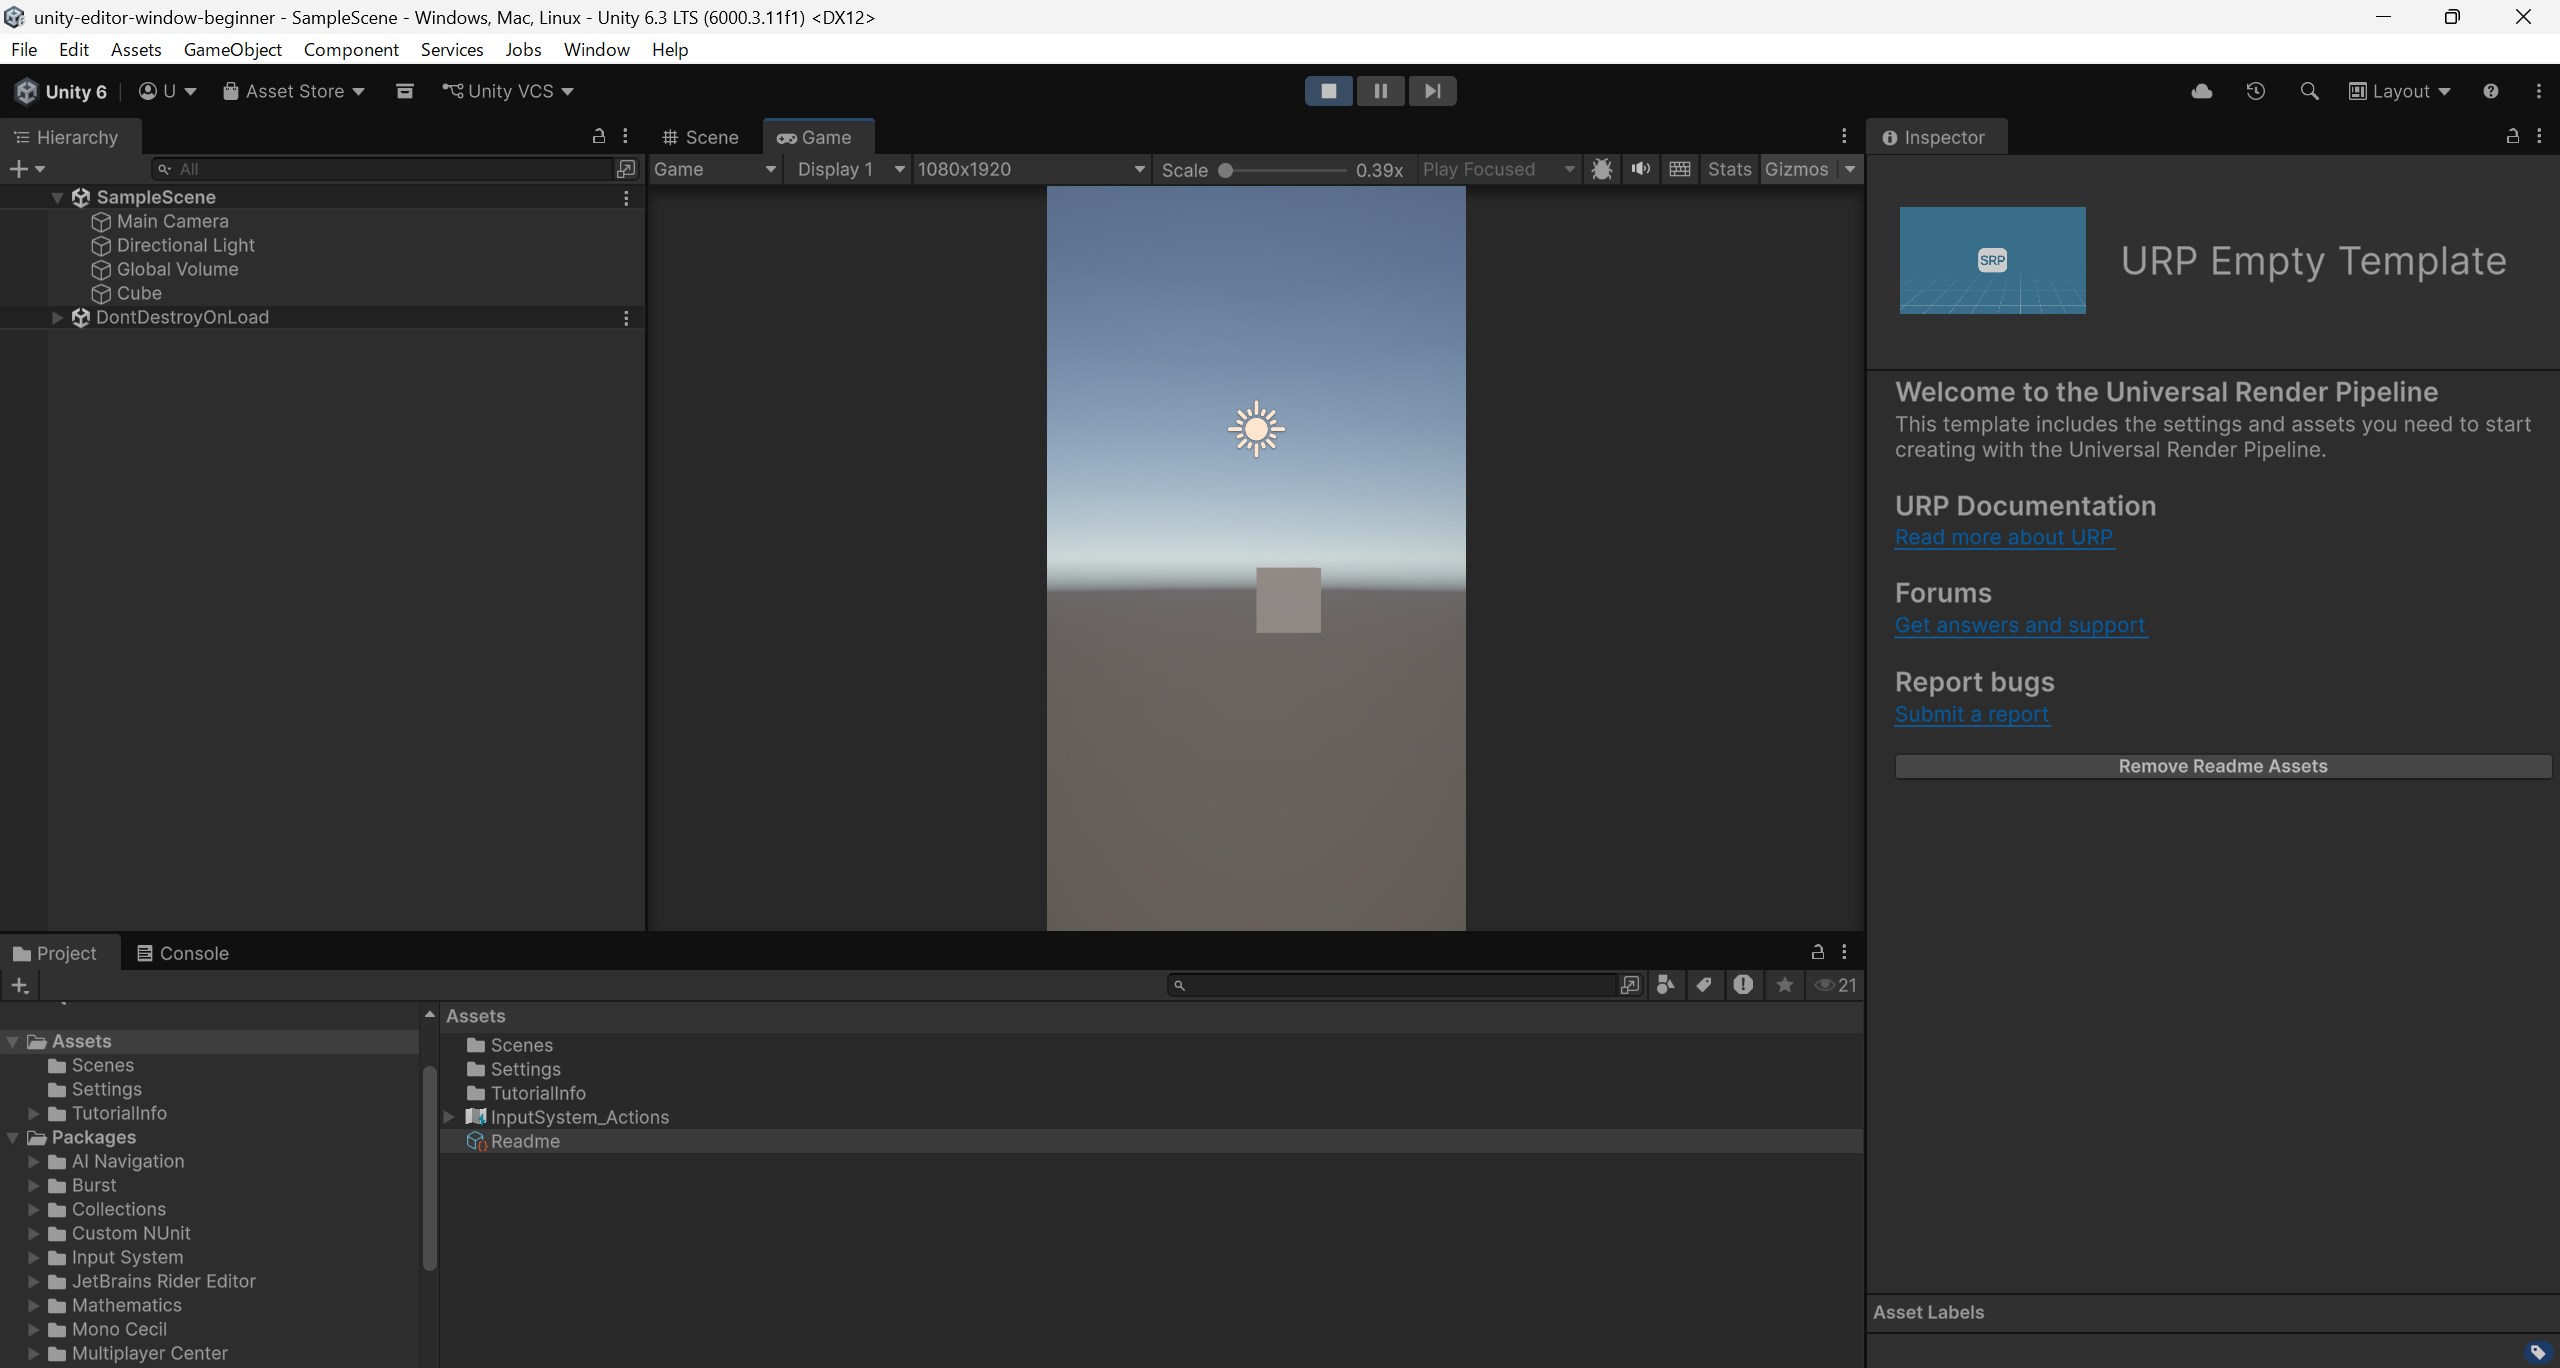Screen dimensions: 2560x1368
Task: Click the Step frame button
Action: pyautogui.click(x=1432, y=91)
